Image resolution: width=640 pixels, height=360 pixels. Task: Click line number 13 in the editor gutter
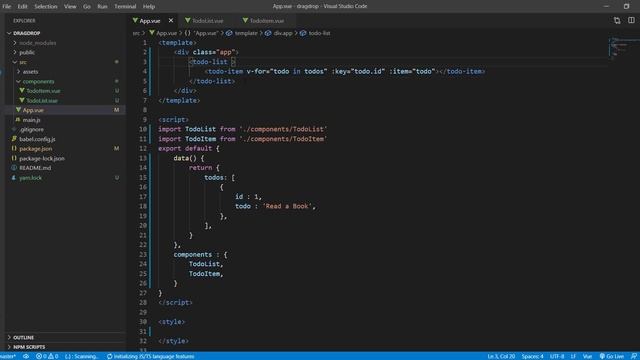[143, 158]
